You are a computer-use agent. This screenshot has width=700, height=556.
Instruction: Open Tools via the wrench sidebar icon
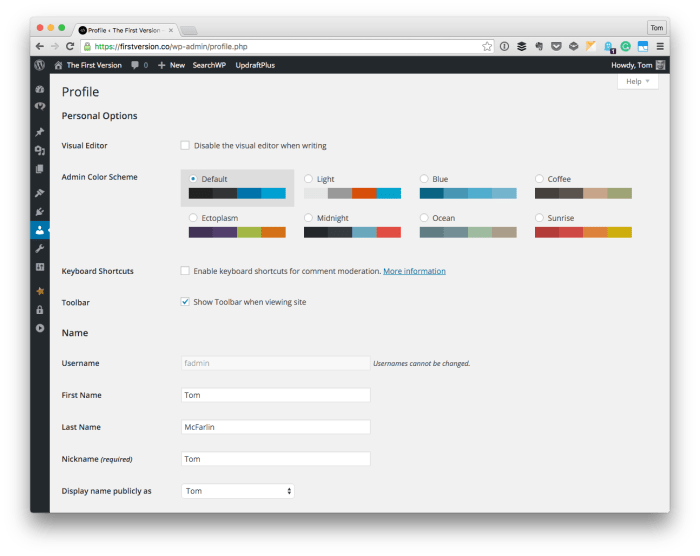[40, 249]
